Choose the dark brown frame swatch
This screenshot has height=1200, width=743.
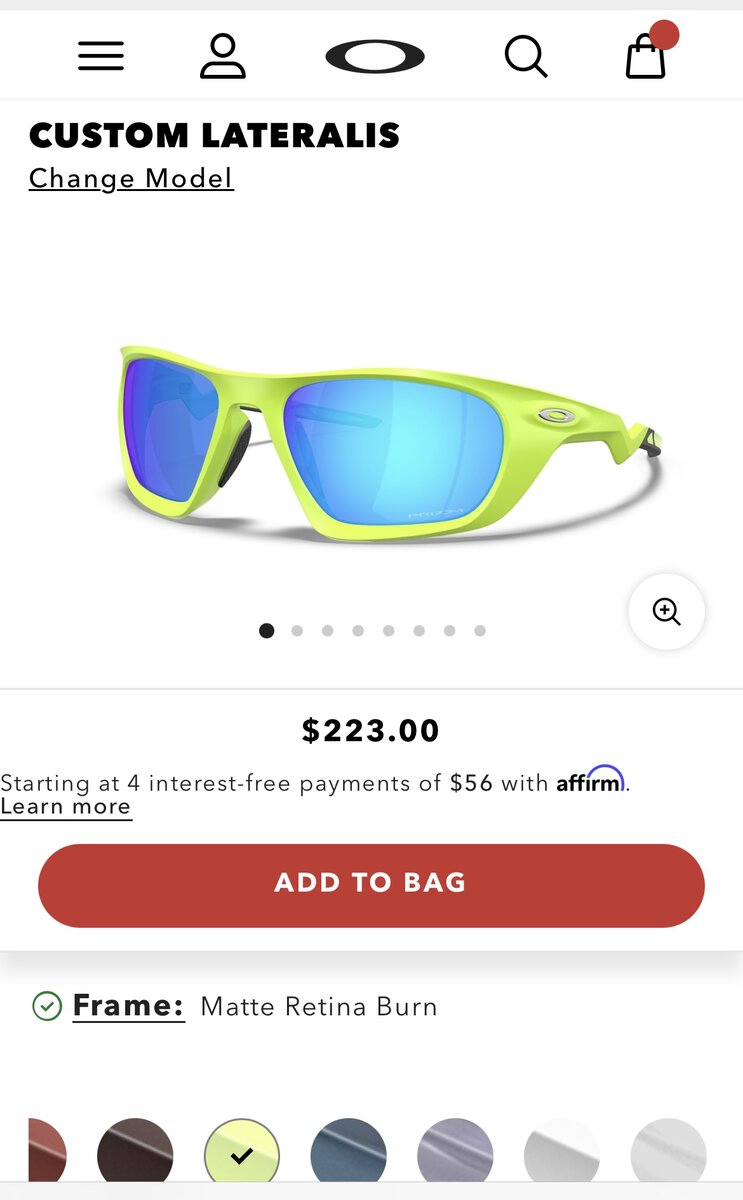(x=135, y=1156)
